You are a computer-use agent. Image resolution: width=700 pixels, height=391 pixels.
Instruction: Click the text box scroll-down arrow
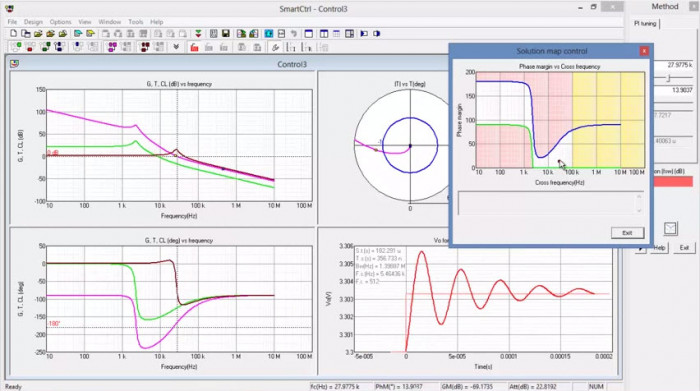(639, 210)
